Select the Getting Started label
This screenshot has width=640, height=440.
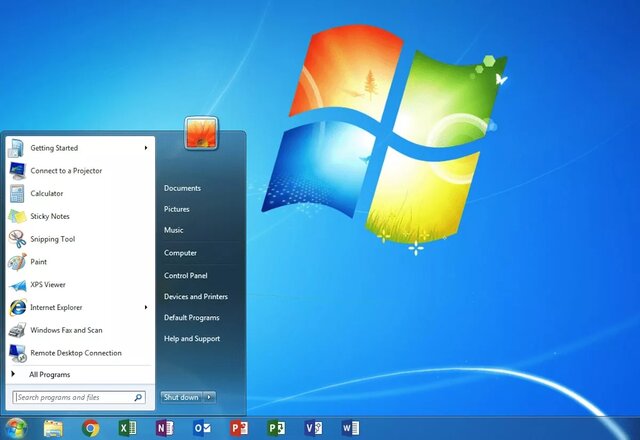tap(54, 148)
